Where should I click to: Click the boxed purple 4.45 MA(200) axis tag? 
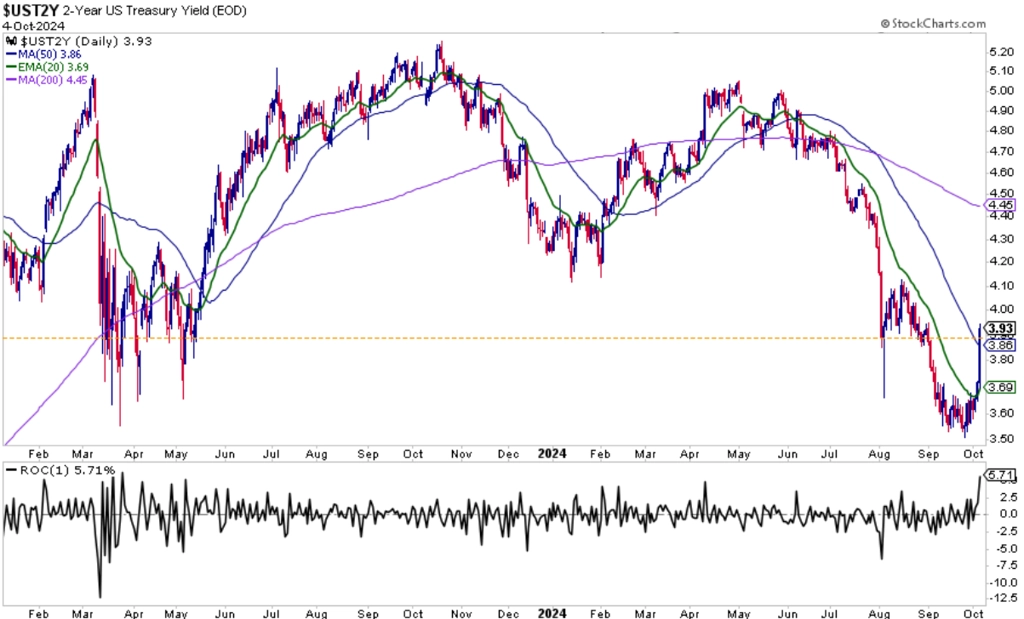[1001, 205]
